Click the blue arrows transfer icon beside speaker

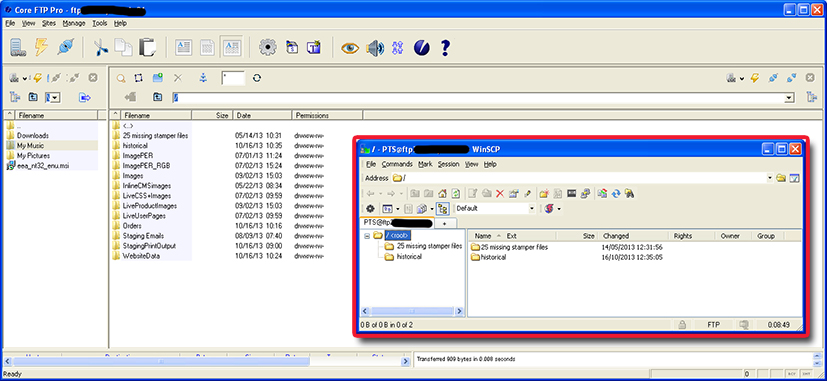click(x=398, y=48)
